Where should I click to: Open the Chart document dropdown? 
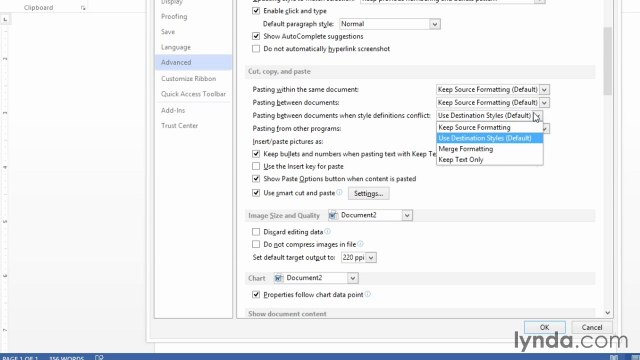click(353, 278)
